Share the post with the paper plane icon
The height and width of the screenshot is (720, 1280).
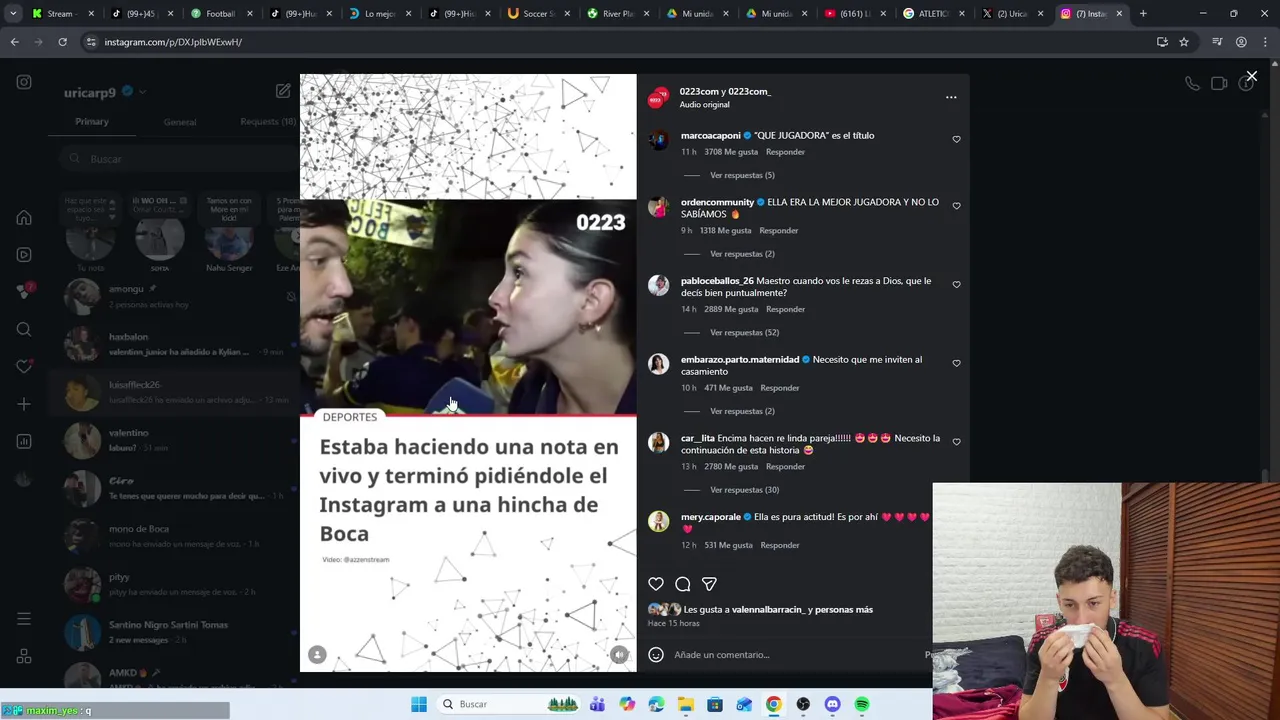pos(709,584)
